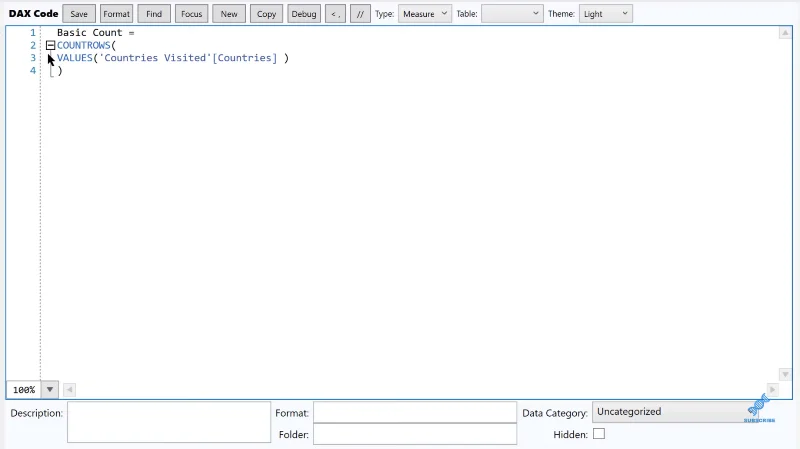Toggle comment with the // button

pyautogui.click(x=360, y=14)
